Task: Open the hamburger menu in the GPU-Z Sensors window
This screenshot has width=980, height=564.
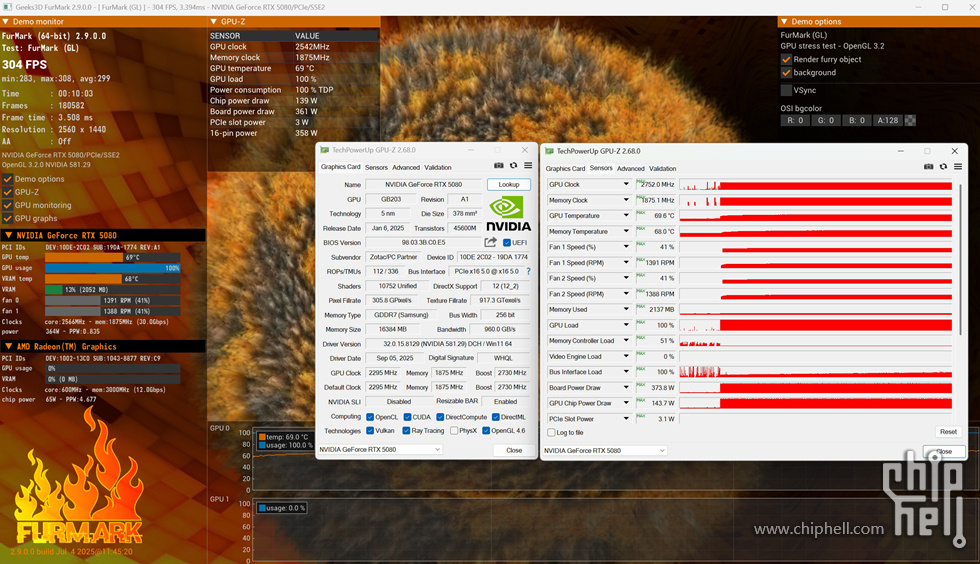Action: tap(958, 166)
